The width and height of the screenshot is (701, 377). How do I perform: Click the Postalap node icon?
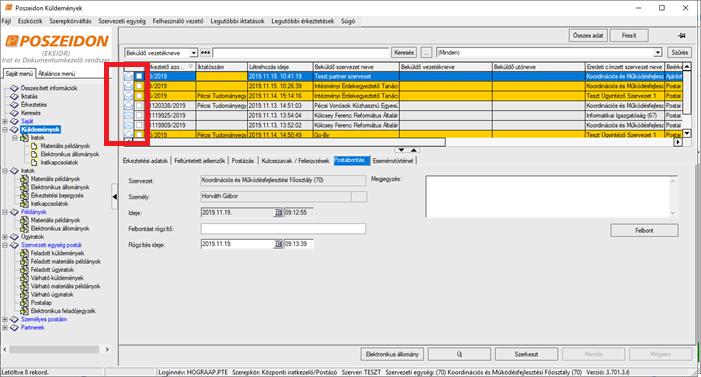click(x=24, y=303)
